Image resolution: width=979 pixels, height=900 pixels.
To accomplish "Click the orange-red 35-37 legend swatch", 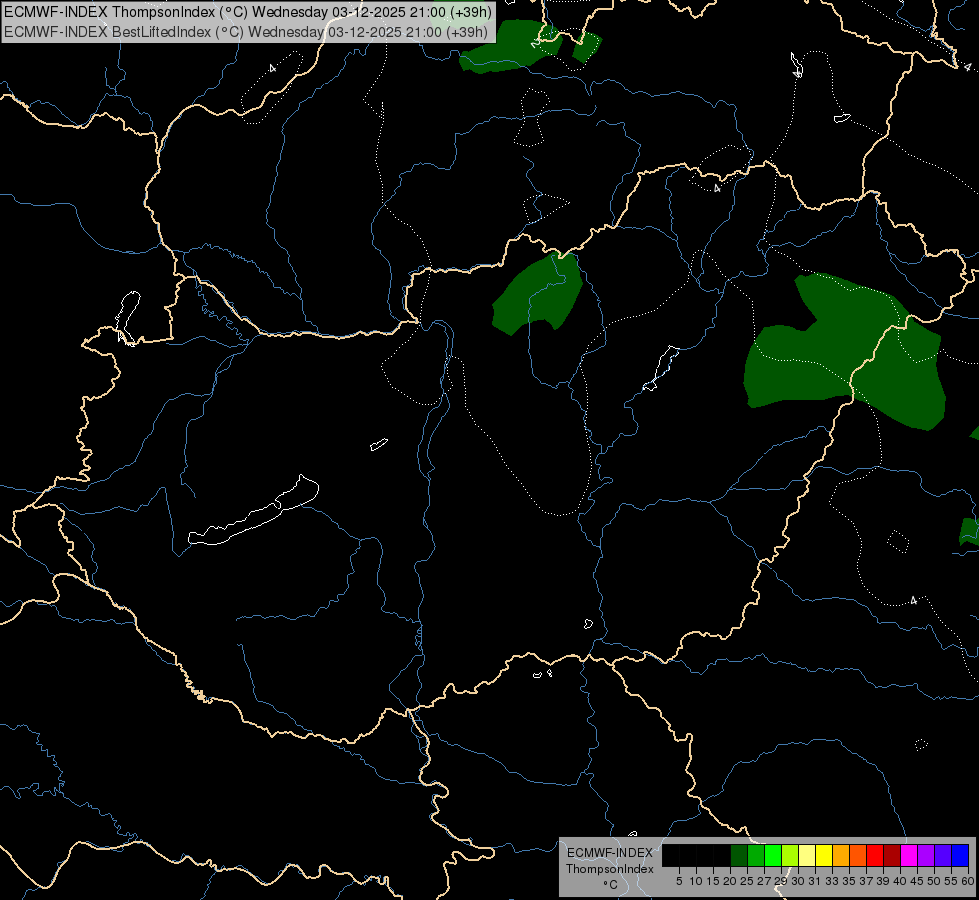I will point(858,855).
